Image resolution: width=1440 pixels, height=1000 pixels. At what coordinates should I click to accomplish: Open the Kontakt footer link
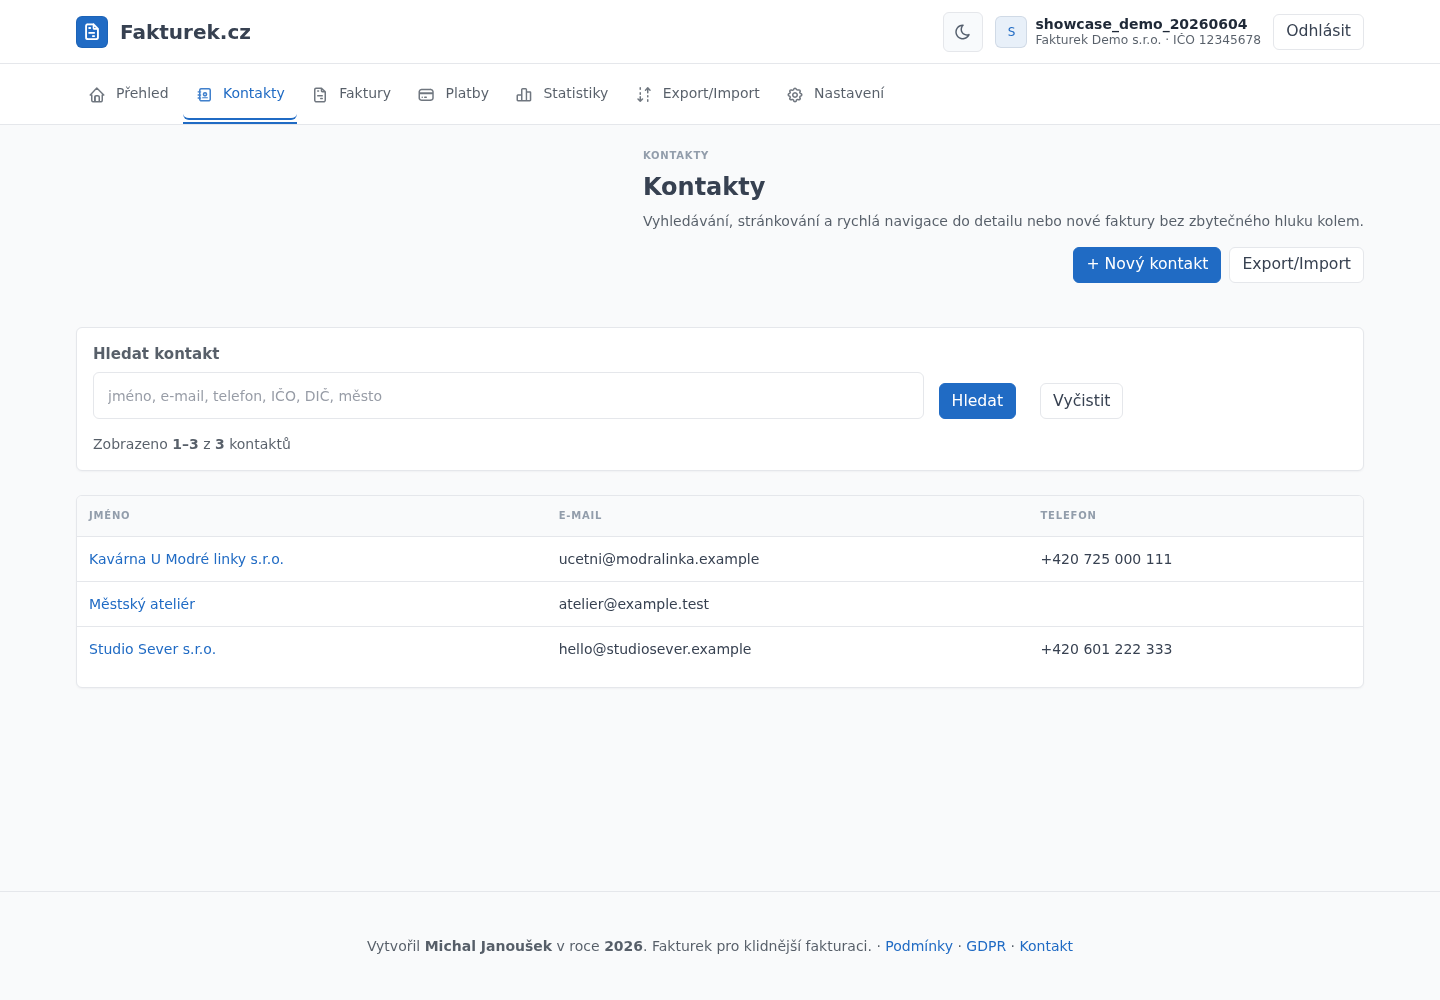(x=1046, y=946)
